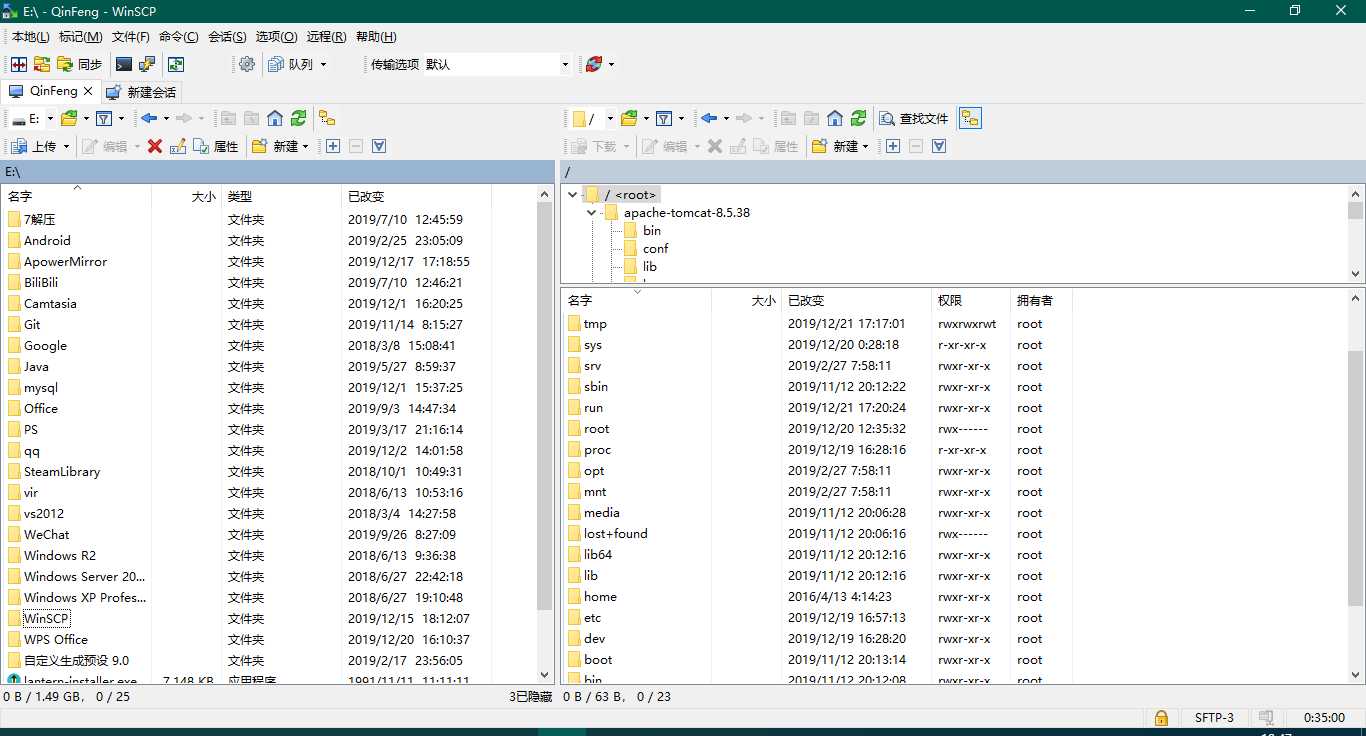
Task: Click open directory icon in remote panel
Action: click(629, 118)
